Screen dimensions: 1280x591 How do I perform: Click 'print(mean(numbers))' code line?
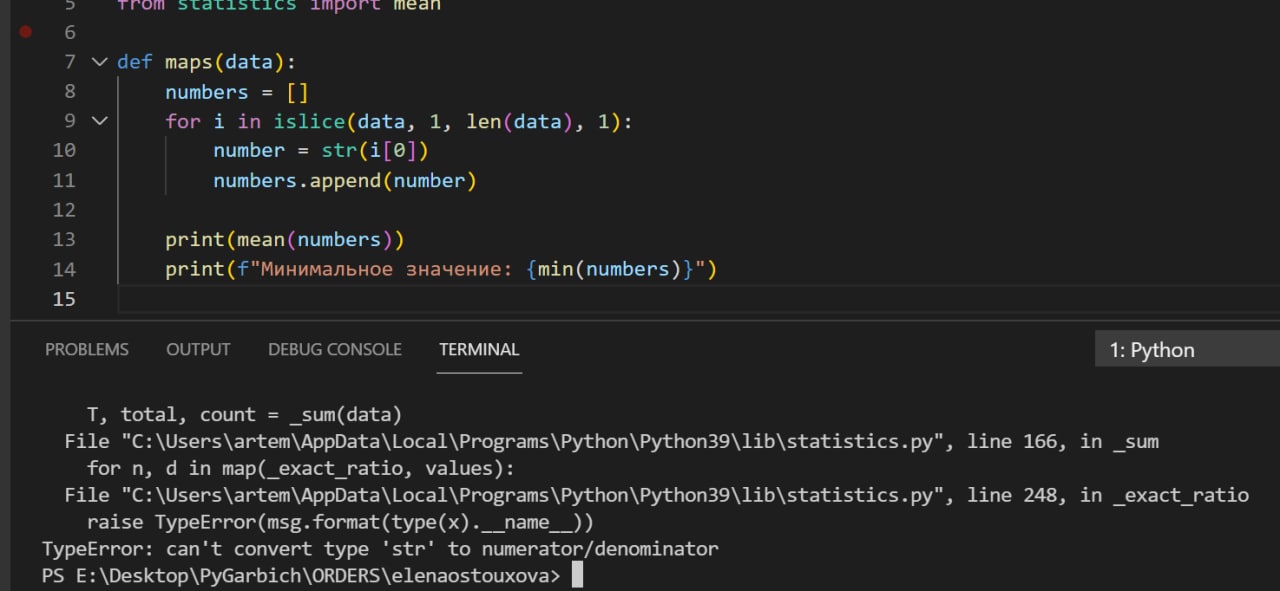point(285,240)
